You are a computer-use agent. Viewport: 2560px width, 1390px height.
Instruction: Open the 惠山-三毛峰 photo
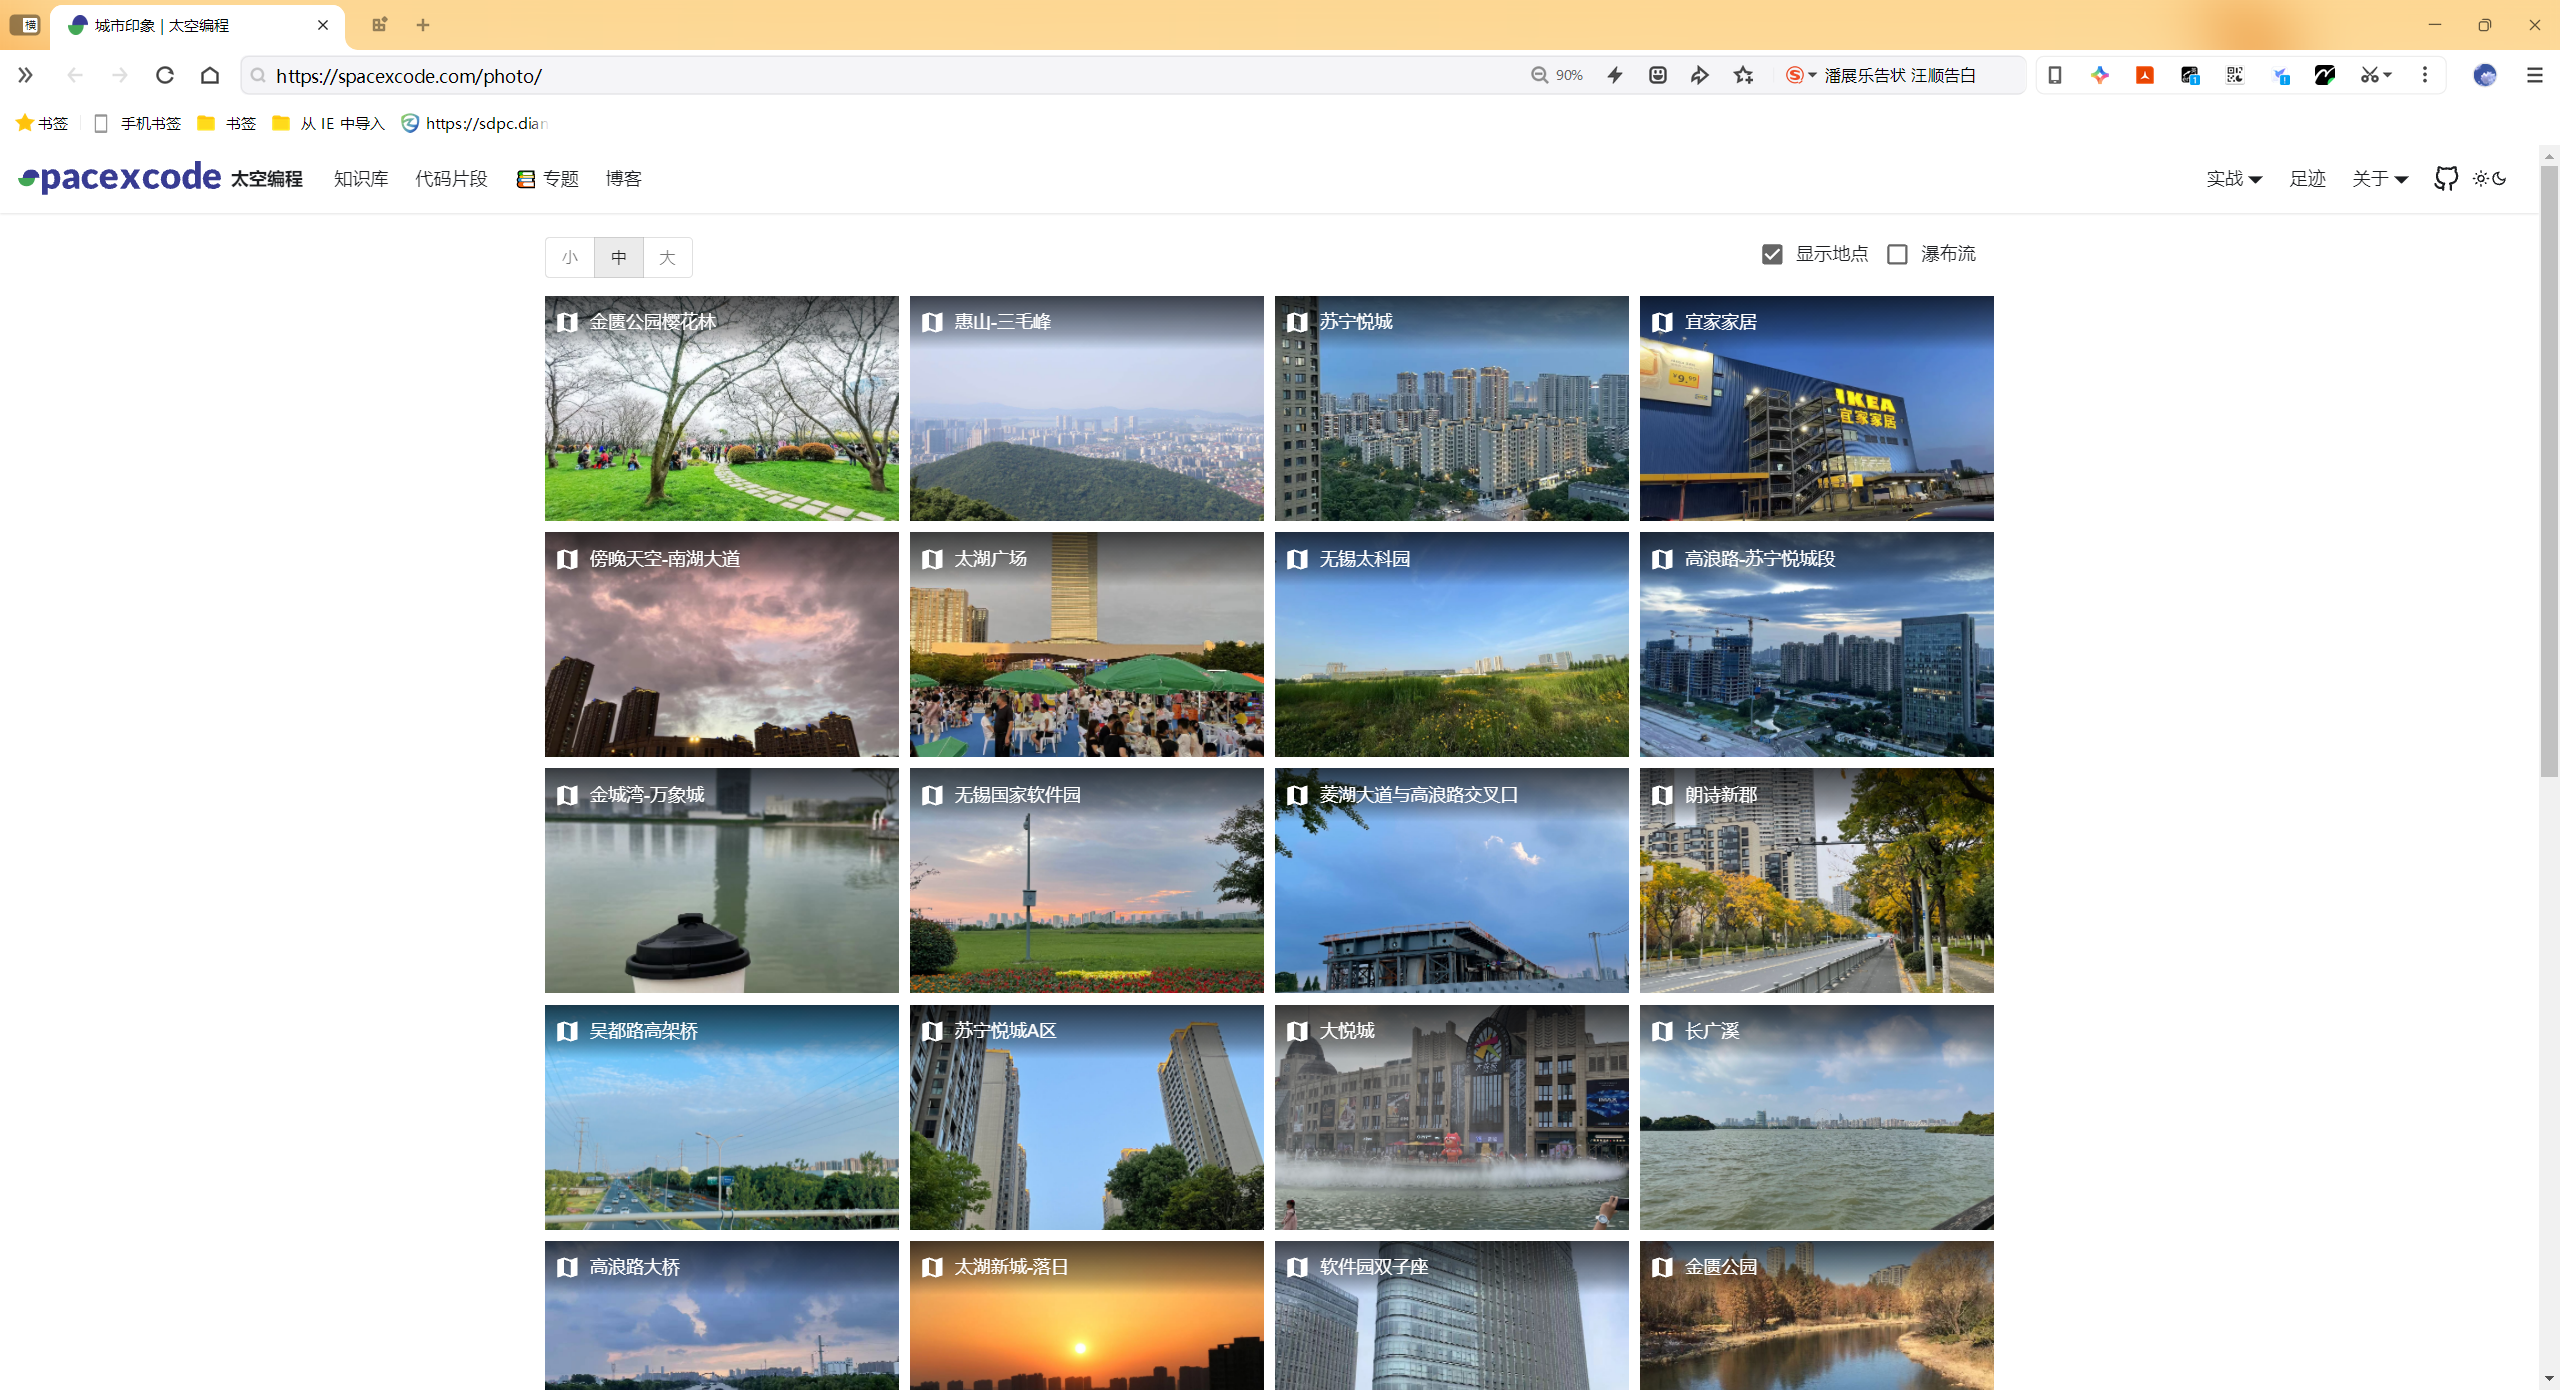click(x=1086, y=408)
